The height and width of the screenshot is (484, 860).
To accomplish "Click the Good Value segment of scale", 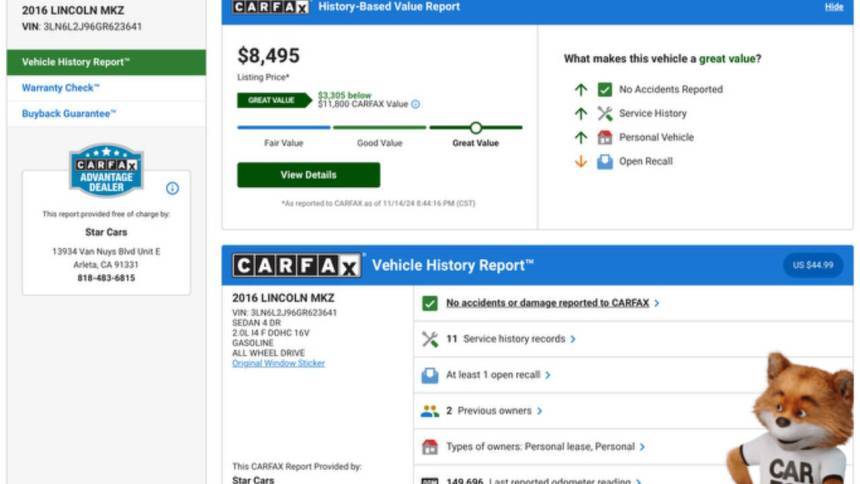I will pos(380,127).
